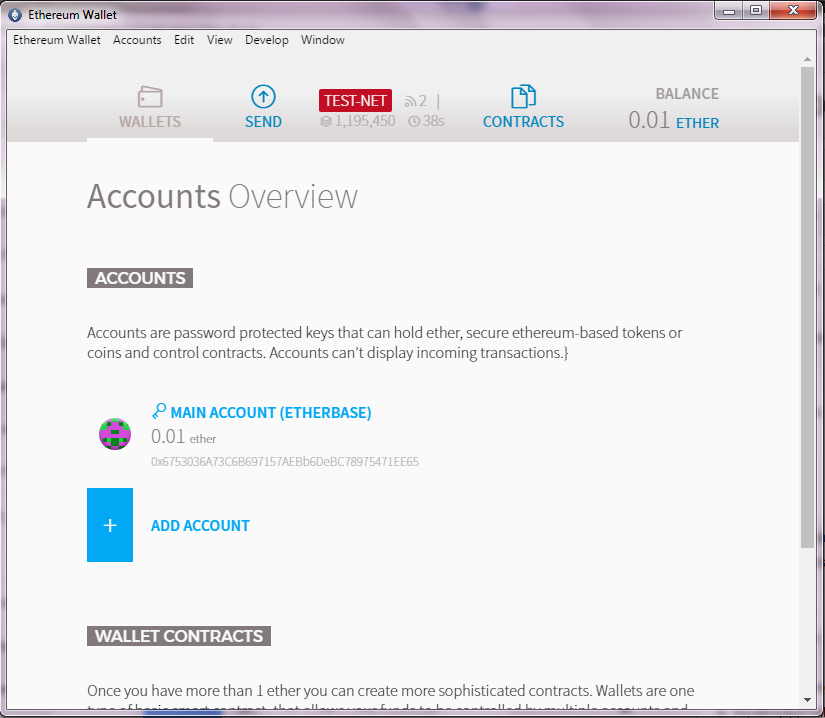
Task: Open the Wallets tab icon
Action: pos(150,97)
